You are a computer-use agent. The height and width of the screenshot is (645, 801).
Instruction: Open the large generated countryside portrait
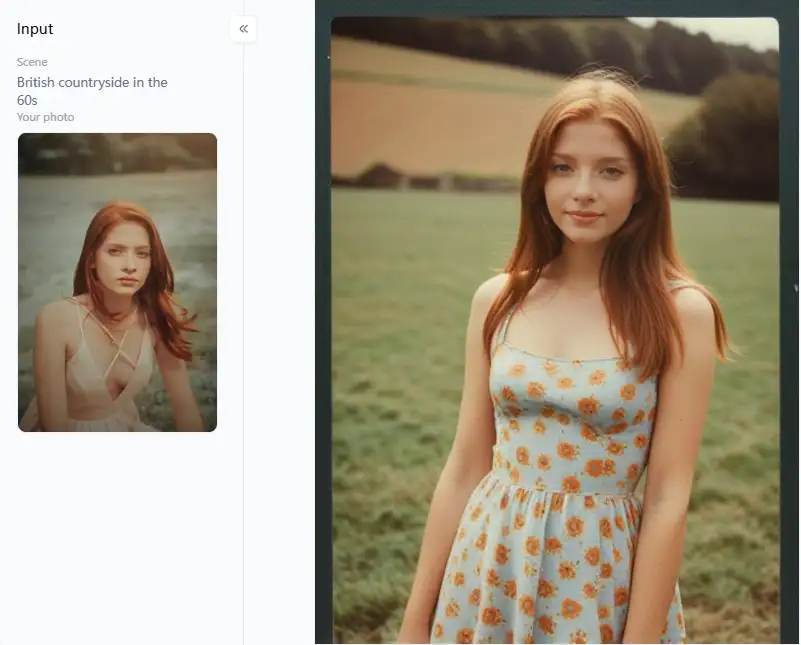tap(555, 330)
